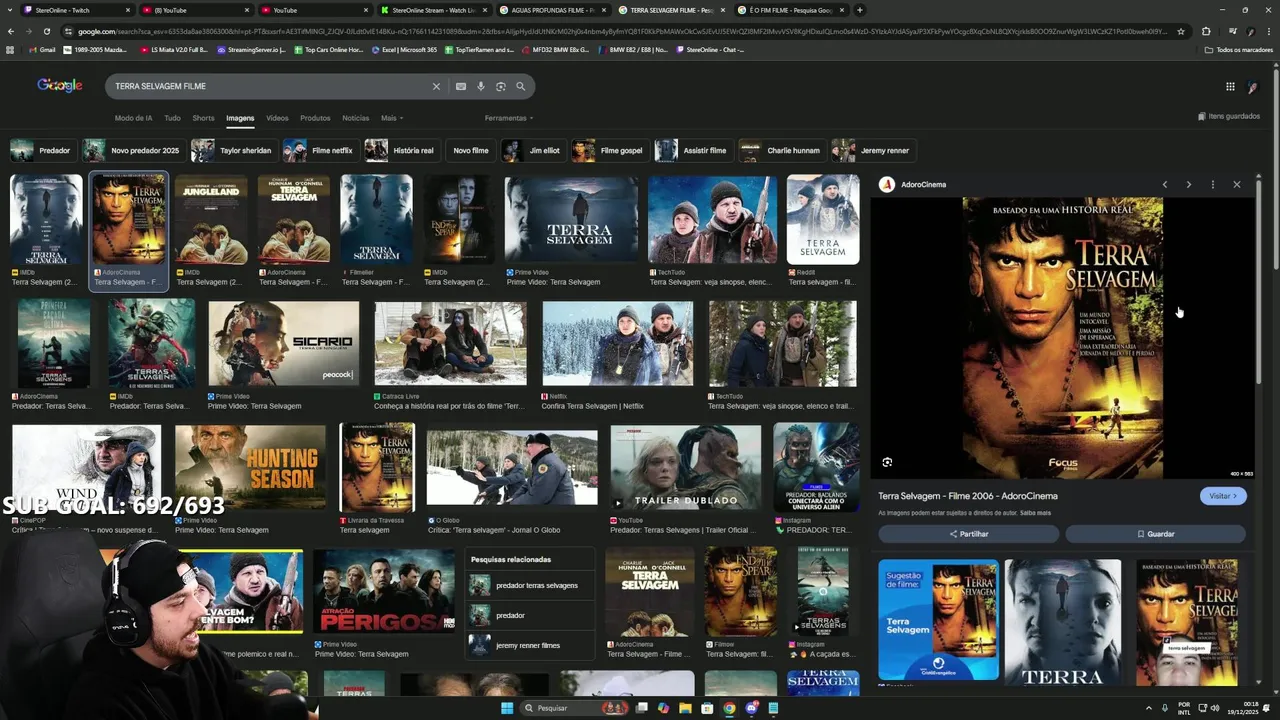Go to the Google logo homepage
Viewport: 1280px width, 720px height.
click(x=60, y=85)
